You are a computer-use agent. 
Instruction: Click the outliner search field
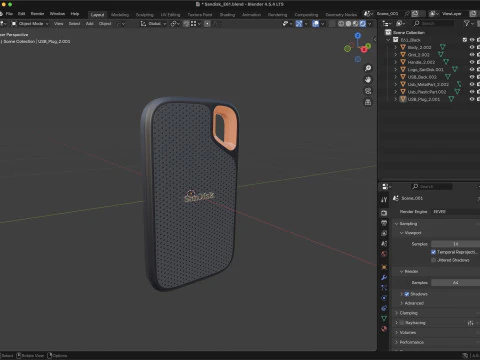pyautogui.click(x=433, y=23)
